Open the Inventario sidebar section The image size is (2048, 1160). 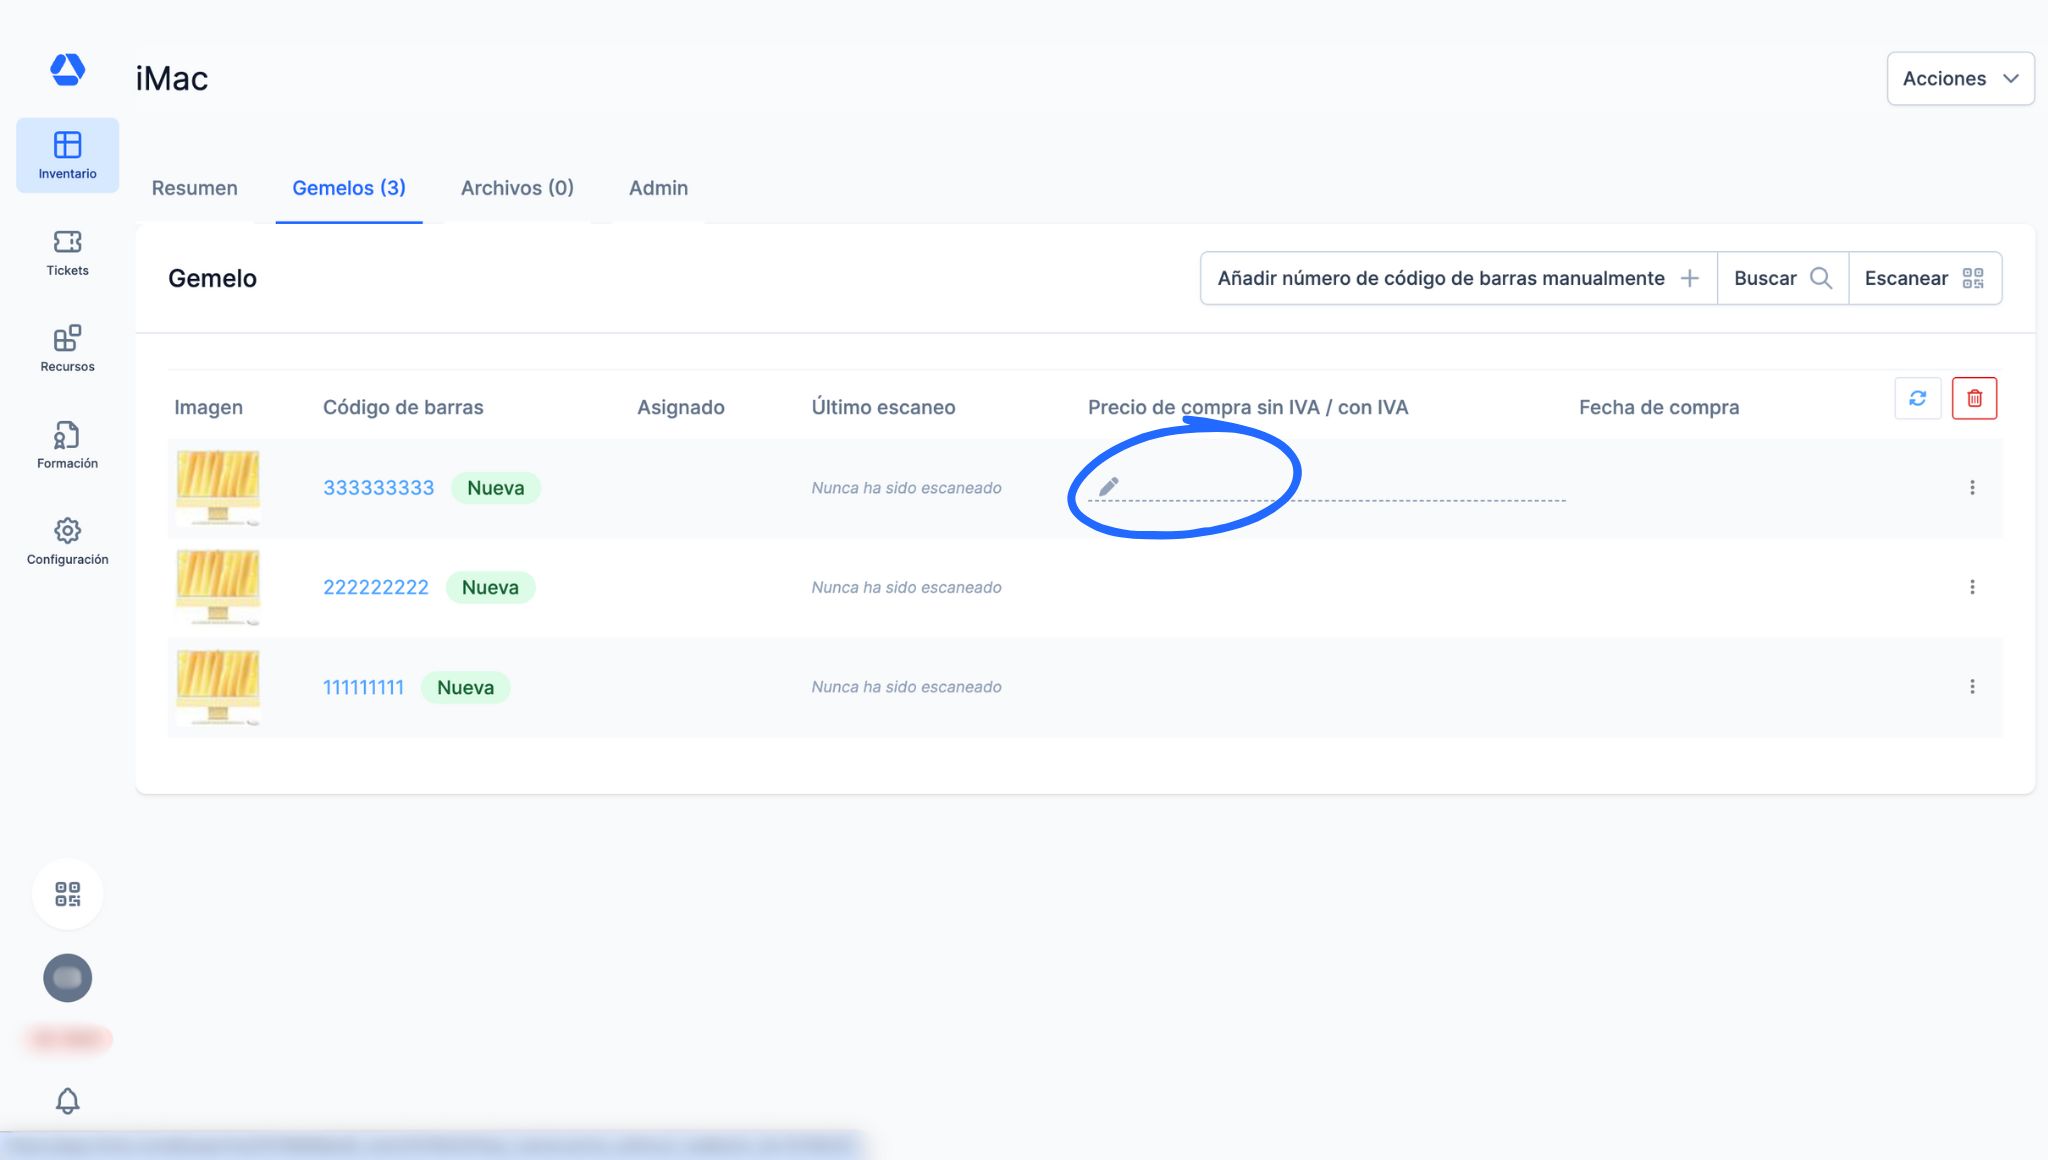tap(67, 155)
